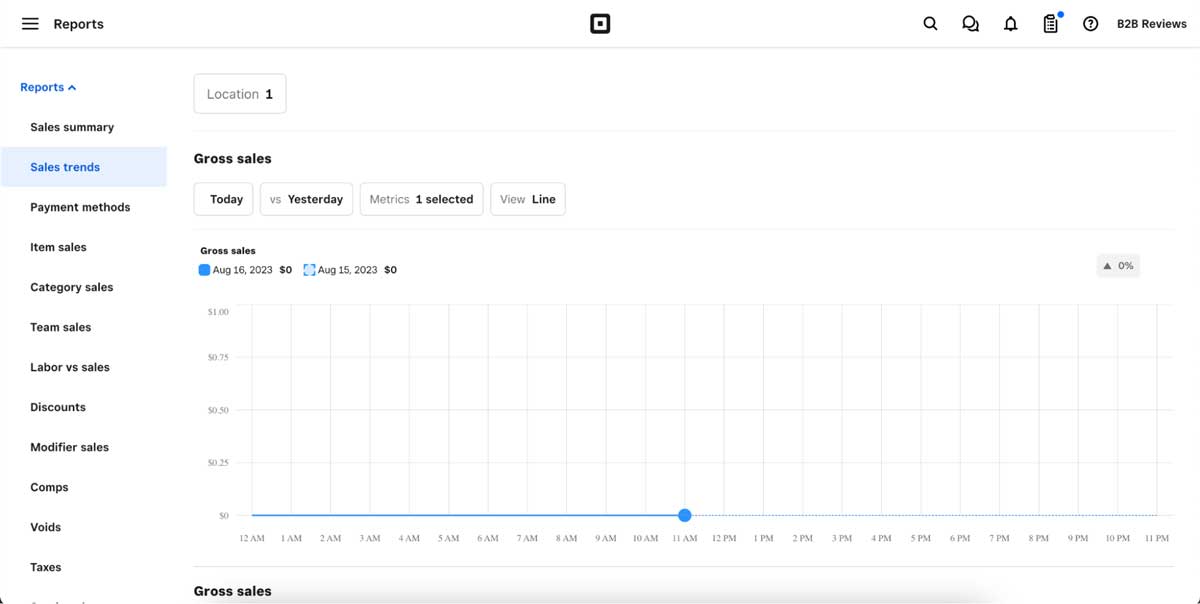Open the Location filter
Viewport: 1200px width, 604px height.
pyautogui.click(x=240, y=93)
